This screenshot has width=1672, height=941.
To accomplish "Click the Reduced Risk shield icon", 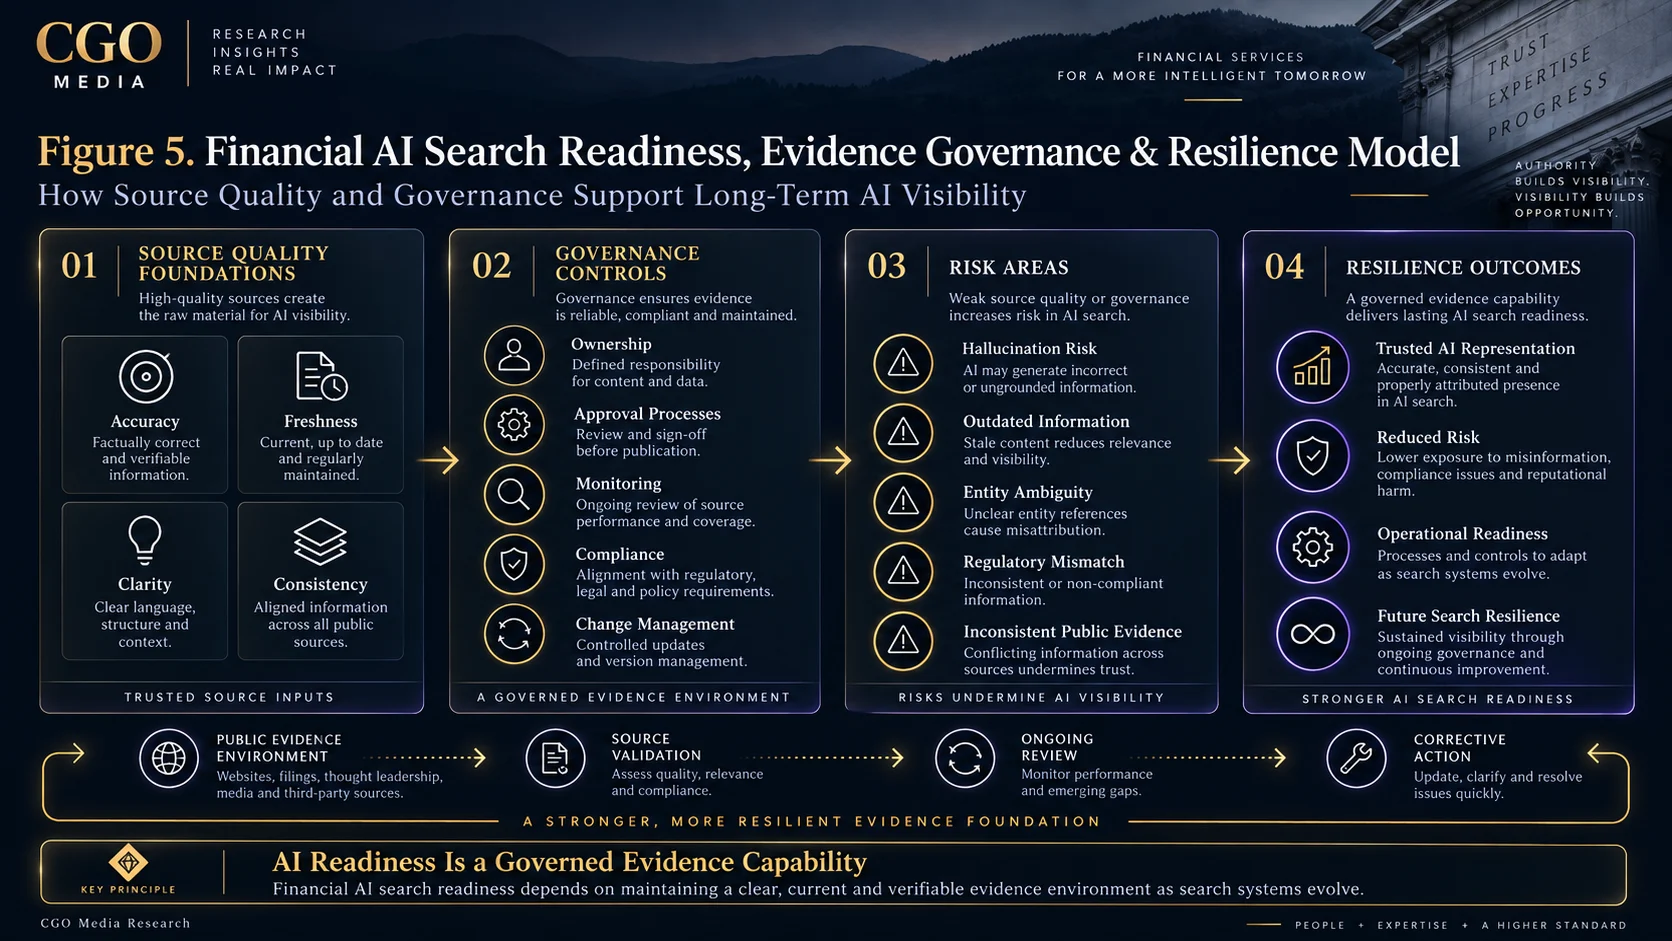I will (1312, 456).
